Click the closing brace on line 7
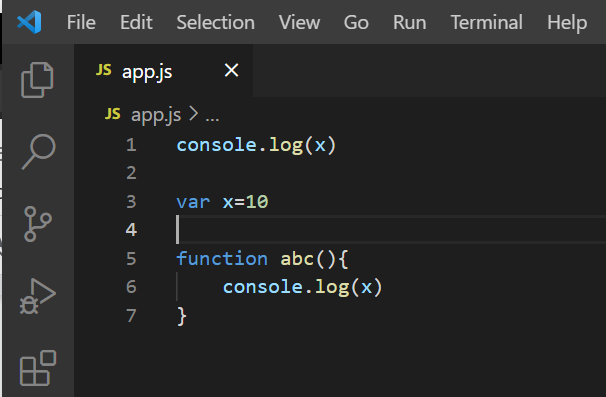The height and width of the screenshot is (397, 606). [x=182, y=316]
